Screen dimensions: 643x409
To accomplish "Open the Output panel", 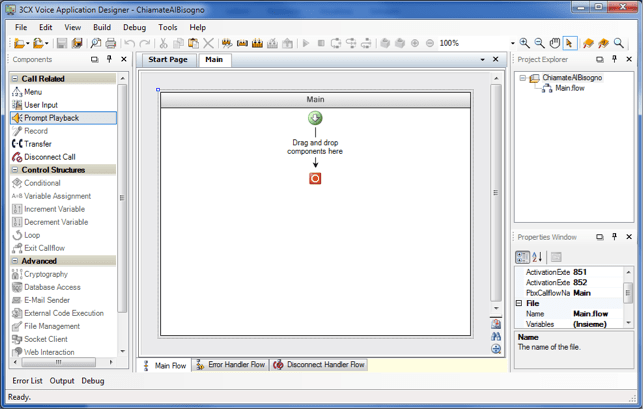I will point(62,381).
